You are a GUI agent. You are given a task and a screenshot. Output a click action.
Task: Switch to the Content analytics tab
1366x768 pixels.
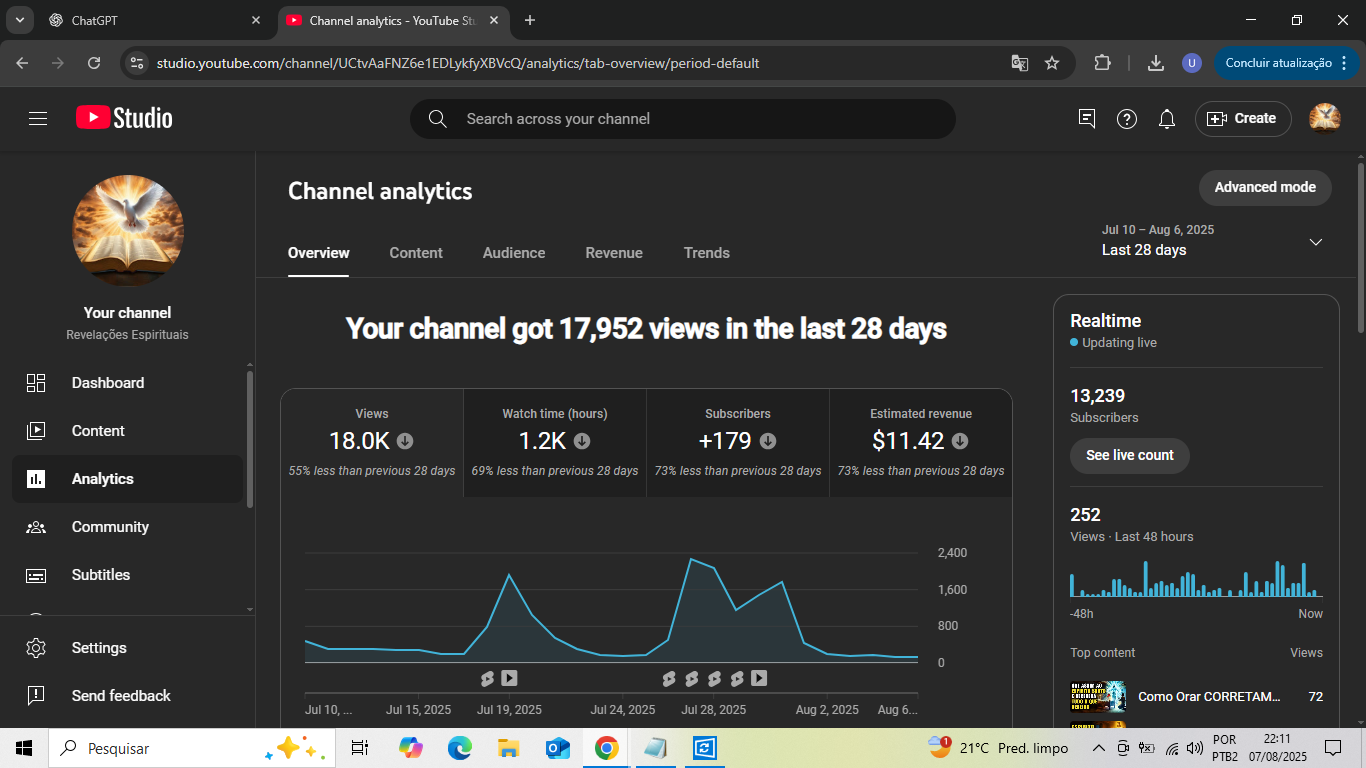click(416, 253)
